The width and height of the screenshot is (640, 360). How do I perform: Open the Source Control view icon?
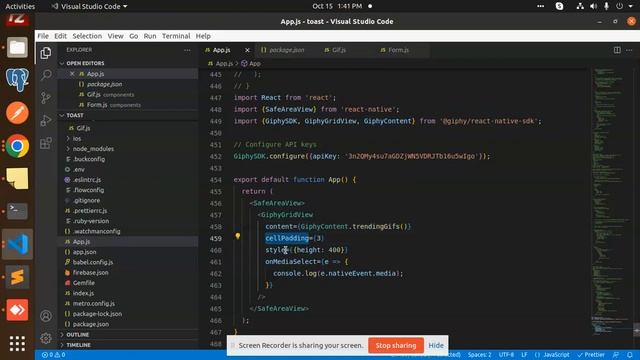(x=46, y=98)
